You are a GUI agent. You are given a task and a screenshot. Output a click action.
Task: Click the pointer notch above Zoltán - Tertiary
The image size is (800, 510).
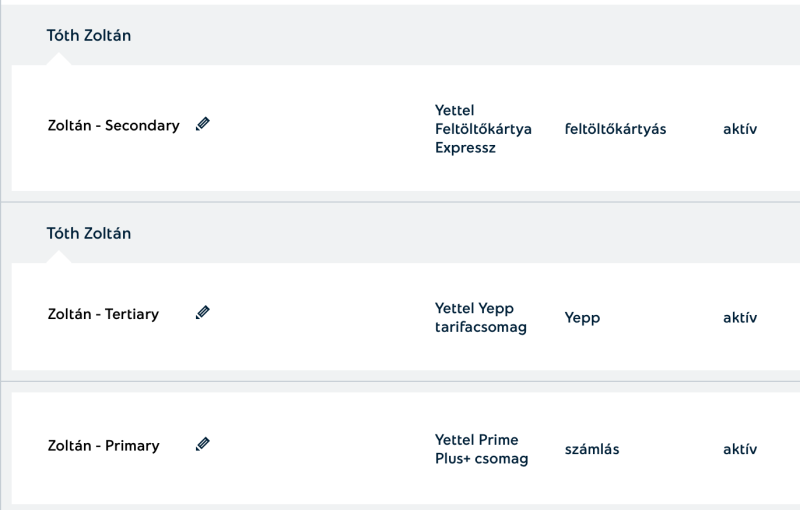60,257
